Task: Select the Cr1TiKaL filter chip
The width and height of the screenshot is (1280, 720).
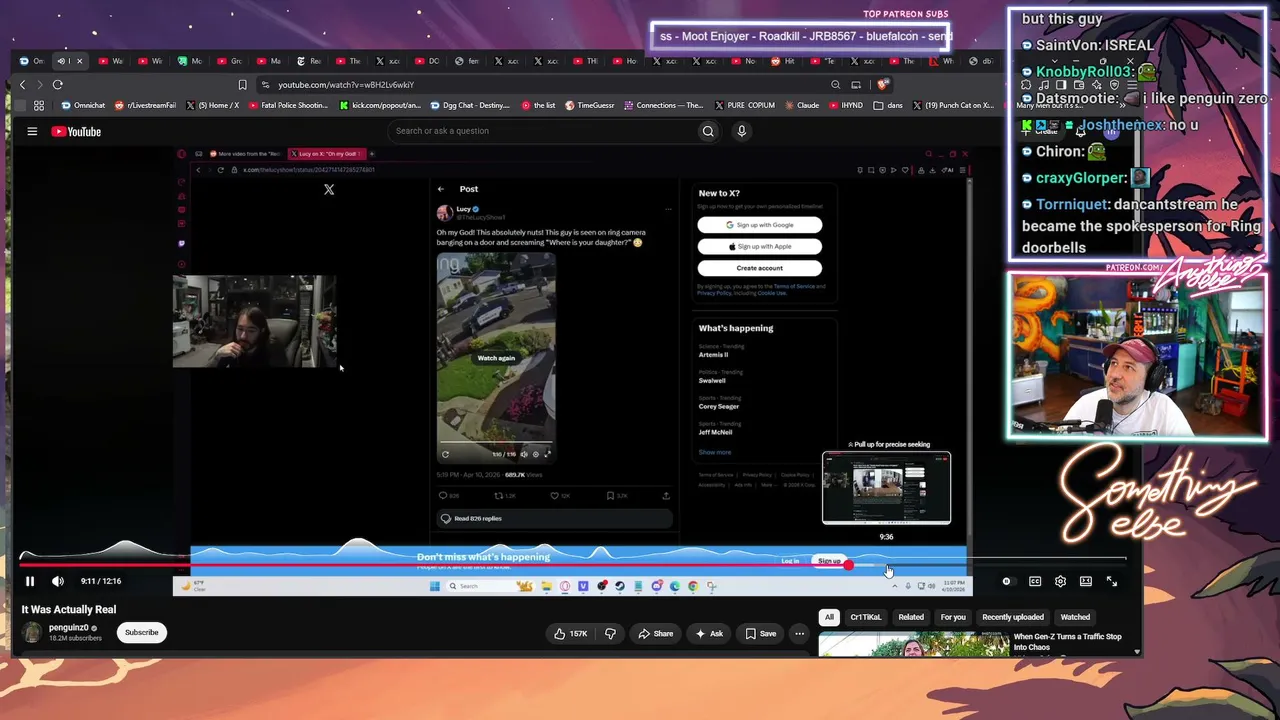Action: (866, 617)
